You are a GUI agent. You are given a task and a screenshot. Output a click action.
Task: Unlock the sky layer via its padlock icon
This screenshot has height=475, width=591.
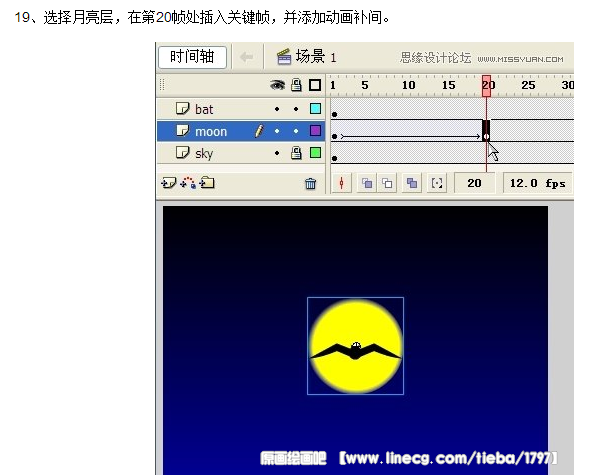click(296, 153)
